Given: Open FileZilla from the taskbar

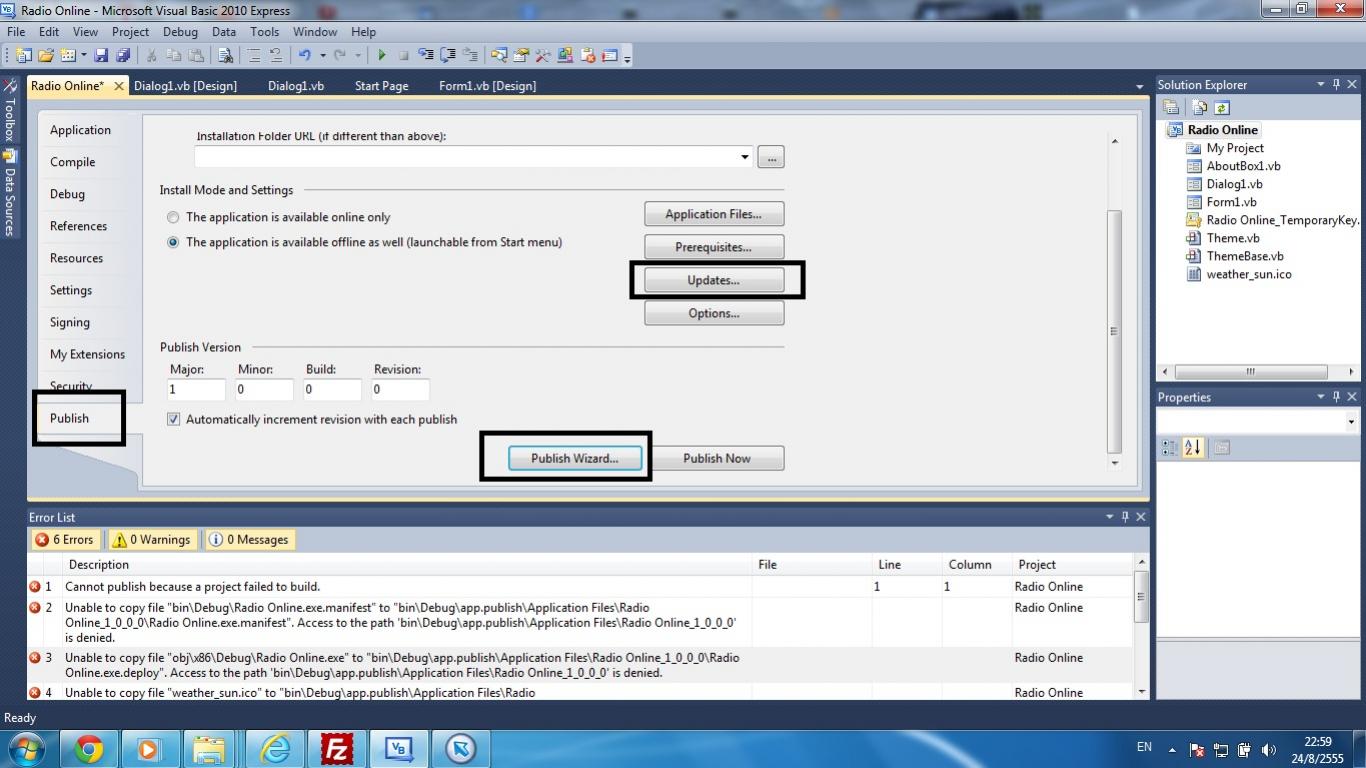Looking at the screenshot, I should 338,748.
